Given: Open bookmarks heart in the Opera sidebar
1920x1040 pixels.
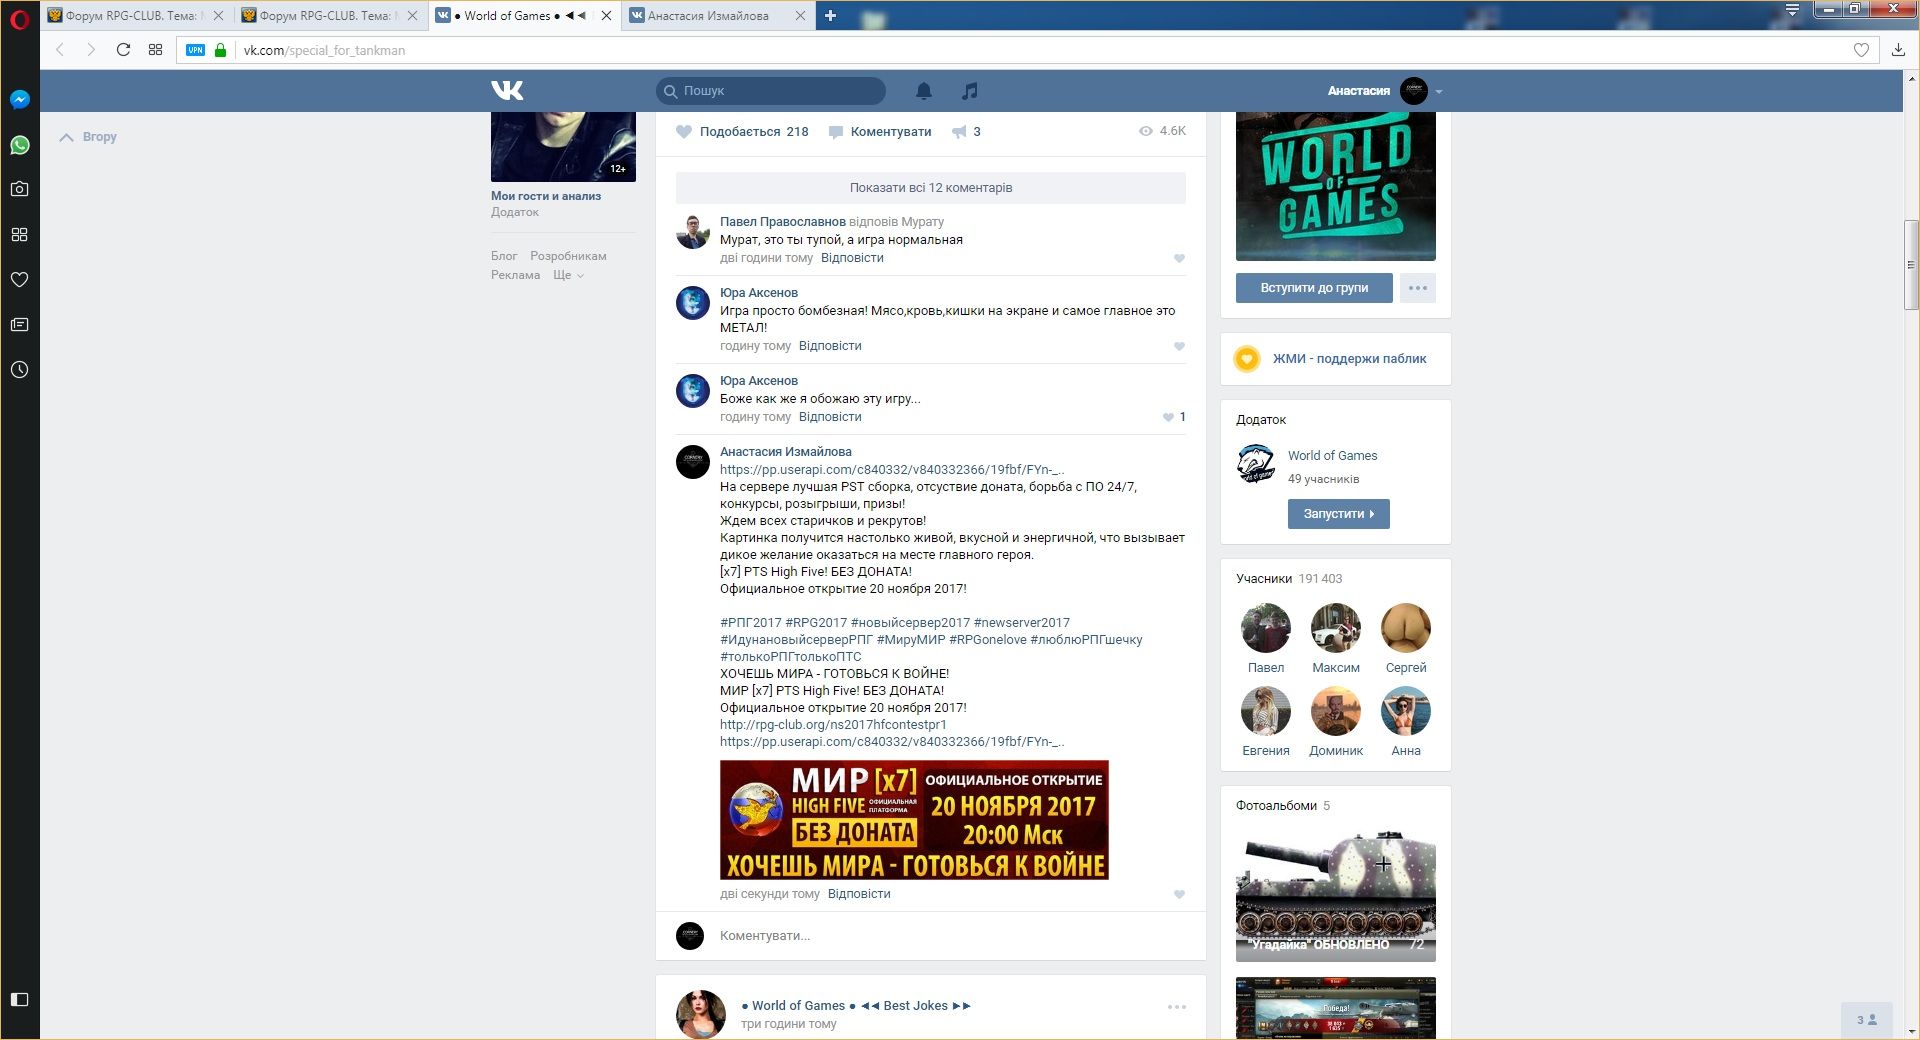Looking at the screenshot, I should (20, 279).
